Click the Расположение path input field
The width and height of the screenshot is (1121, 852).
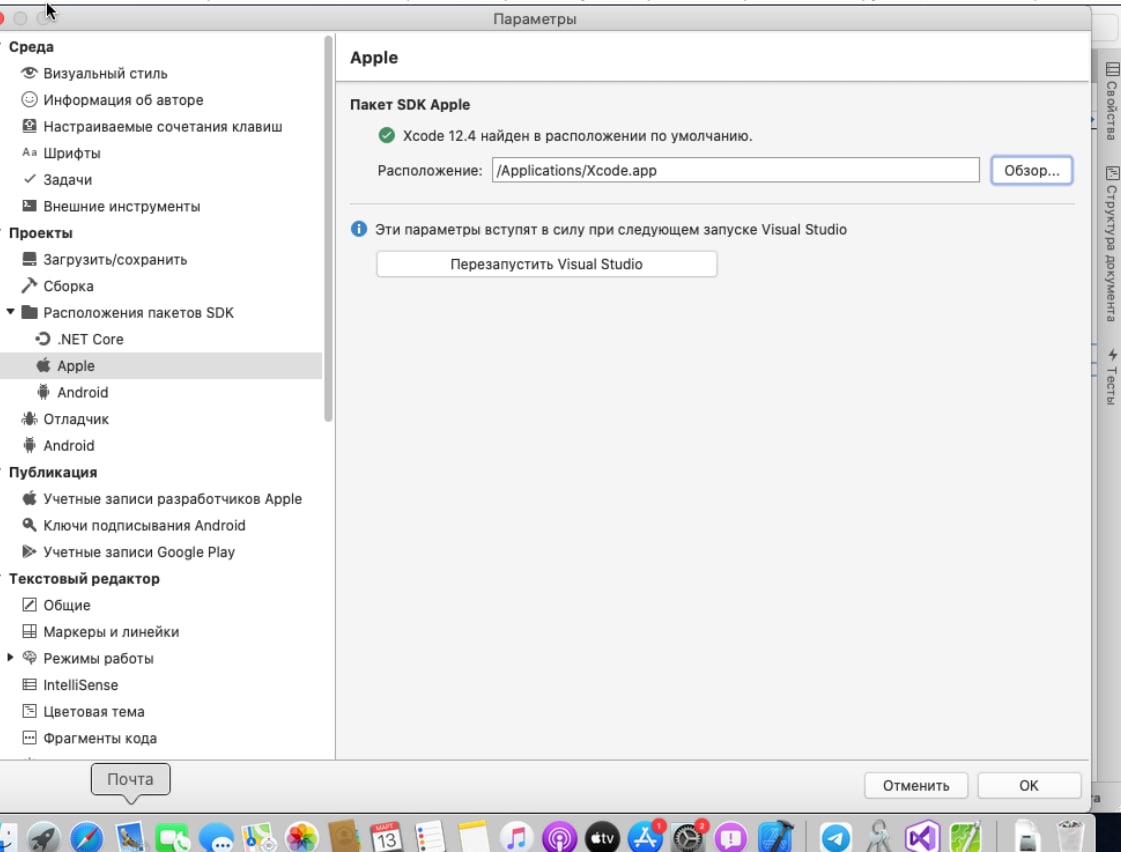(735, 170)
